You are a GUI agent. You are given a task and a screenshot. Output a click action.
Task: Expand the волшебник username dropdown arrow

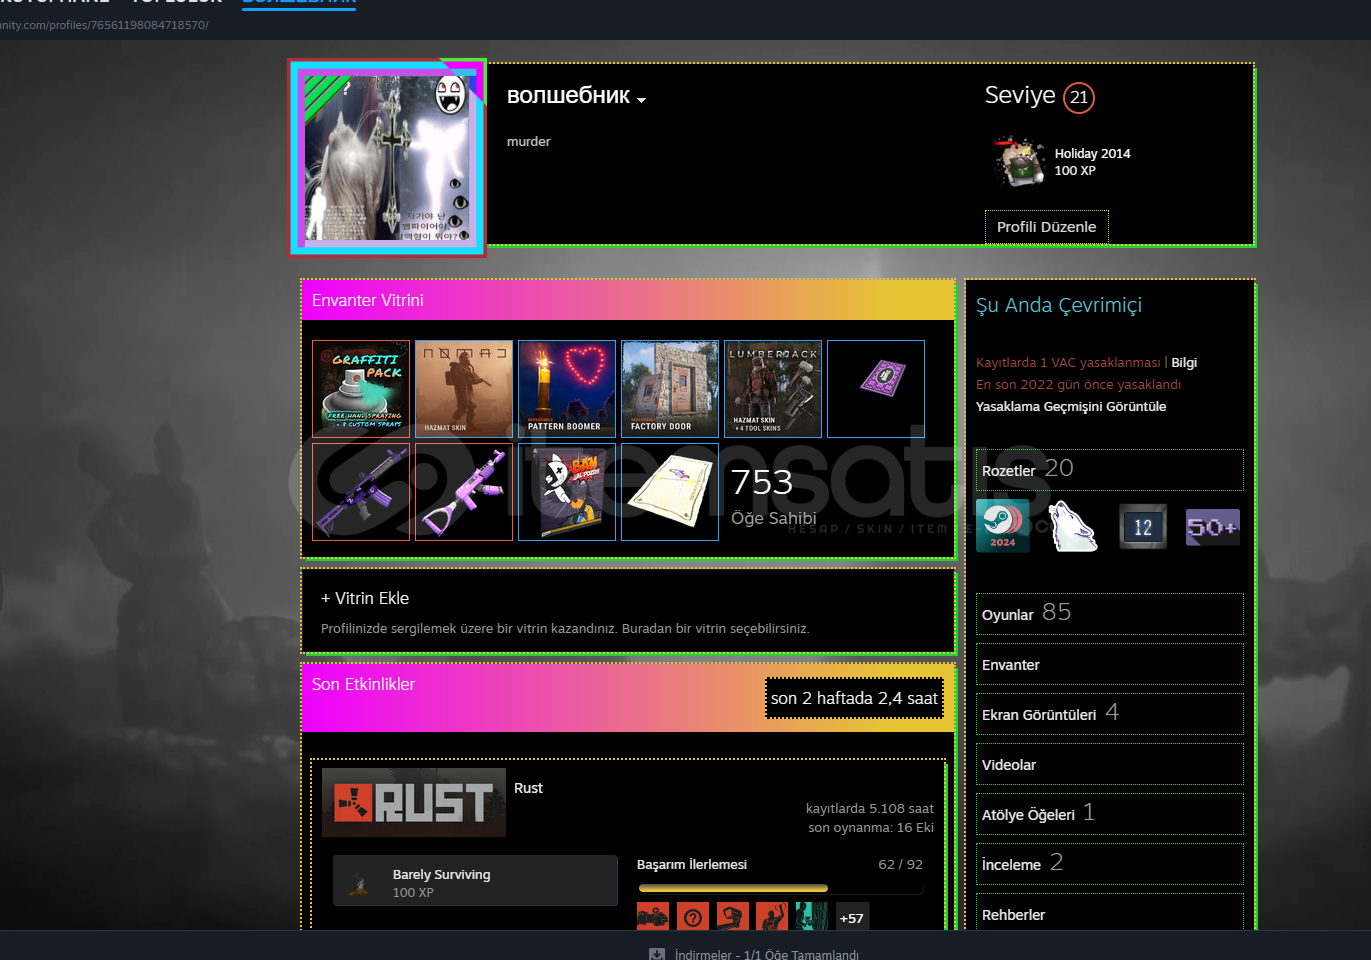pyautogui.click(x=641, y=100)
